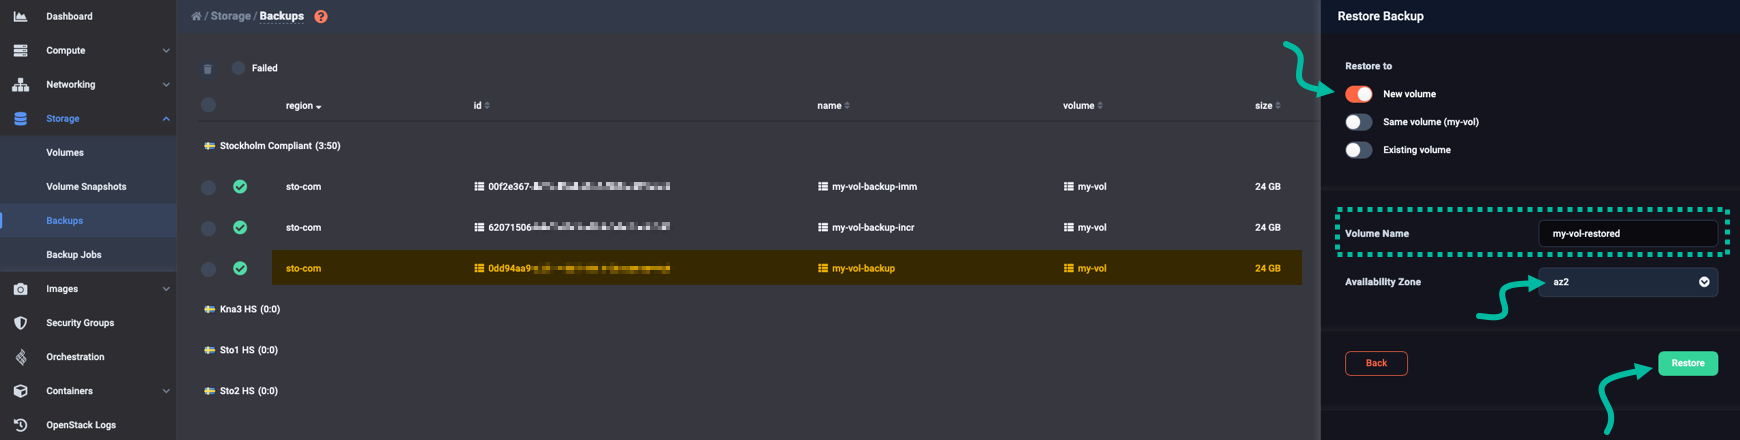Open the Availability Zone az2 dropdown
This screenshot has height=440, width=1740.
1628,282
